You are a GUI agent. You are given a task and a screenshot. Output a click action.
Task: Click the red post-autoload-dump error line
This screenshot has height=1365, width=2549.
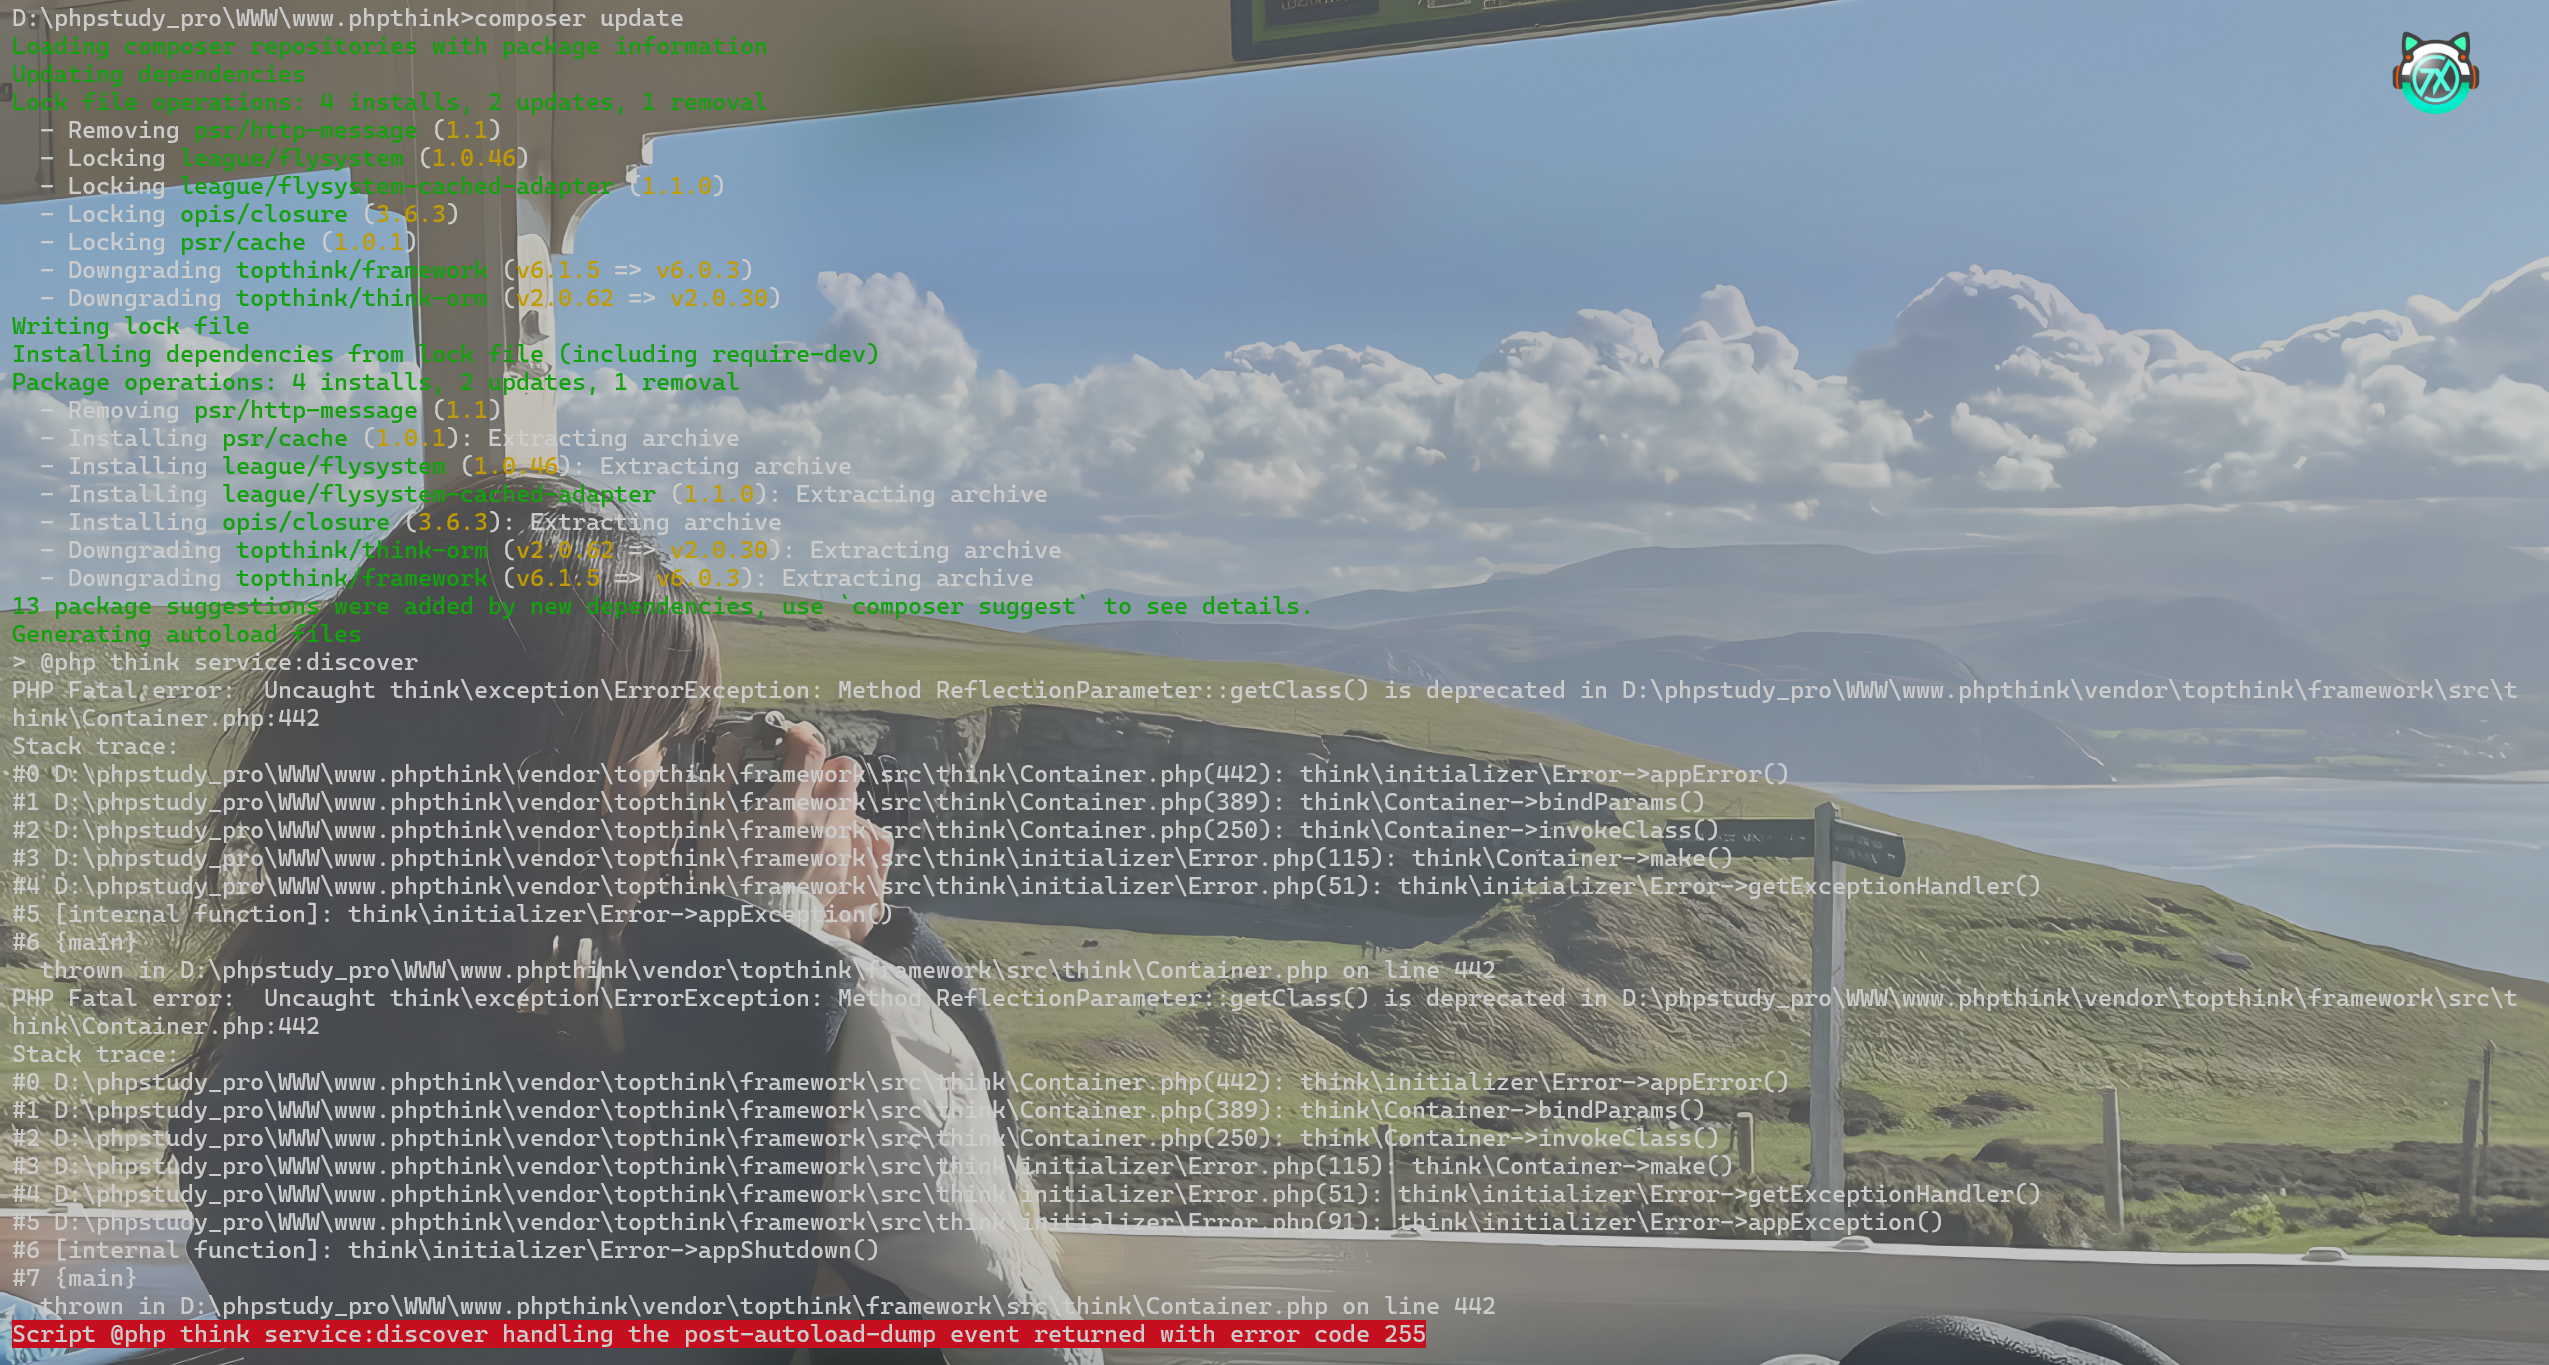(718, 1335)
